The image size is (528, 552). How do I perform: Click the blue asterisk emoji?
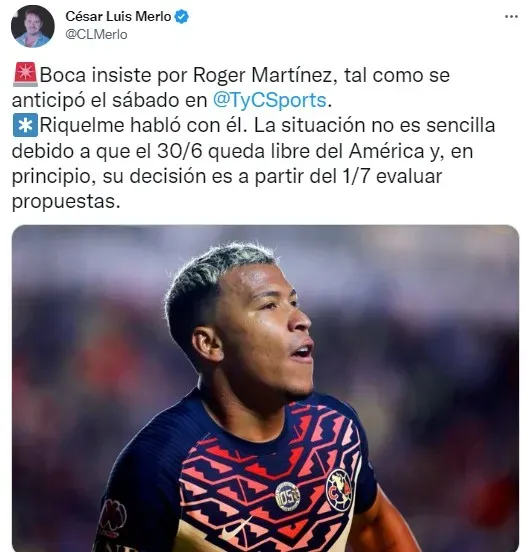[x=25, y=125]
